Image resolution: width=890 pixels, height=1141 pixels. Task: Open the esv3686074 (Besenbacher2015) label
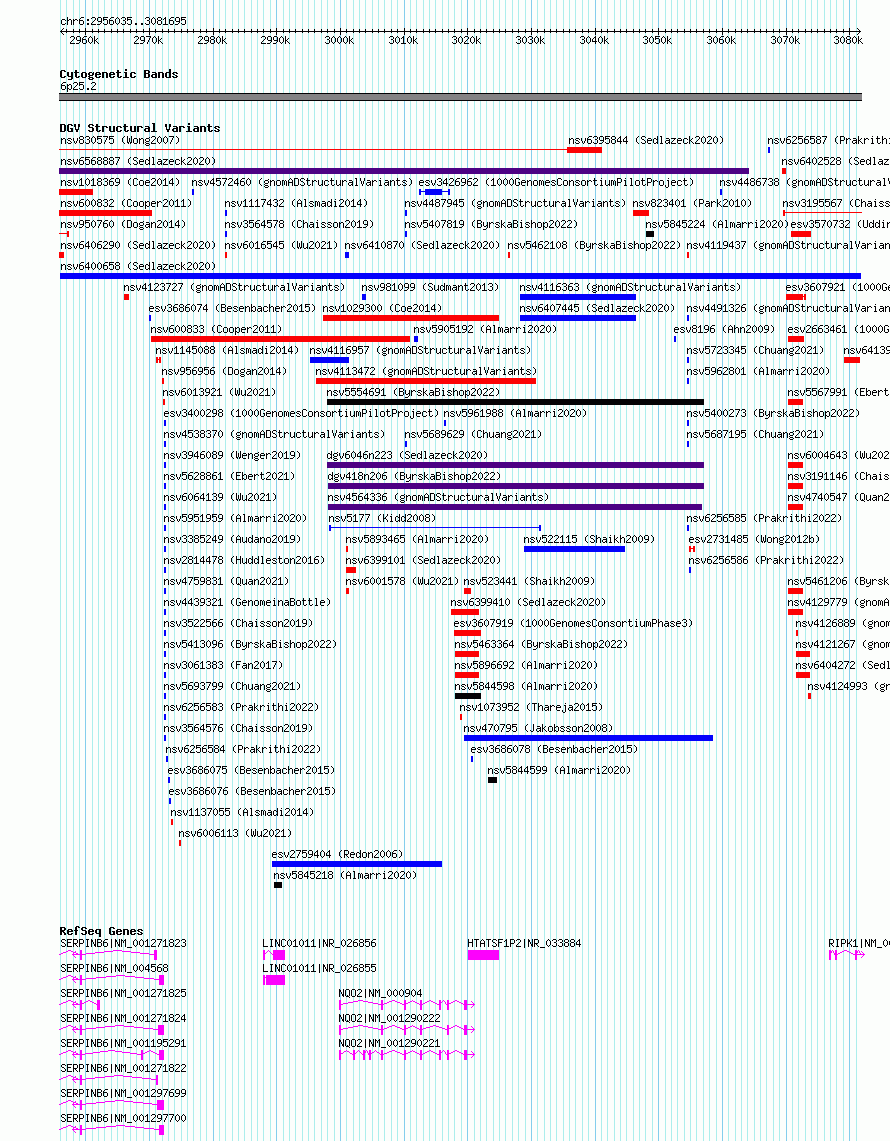coord(232,308)
